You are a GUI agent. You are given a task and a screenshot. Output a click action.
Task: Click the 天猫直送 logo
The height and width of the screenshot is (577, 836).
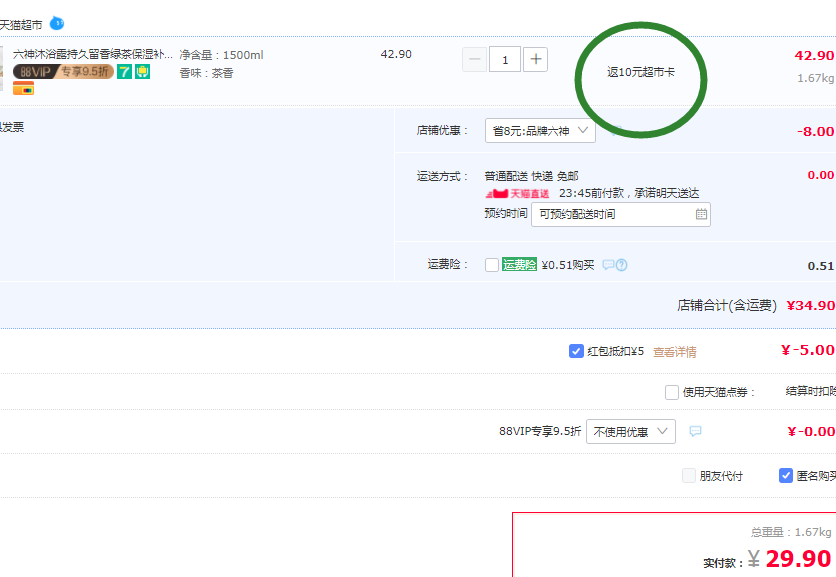[x=517, y=193]
